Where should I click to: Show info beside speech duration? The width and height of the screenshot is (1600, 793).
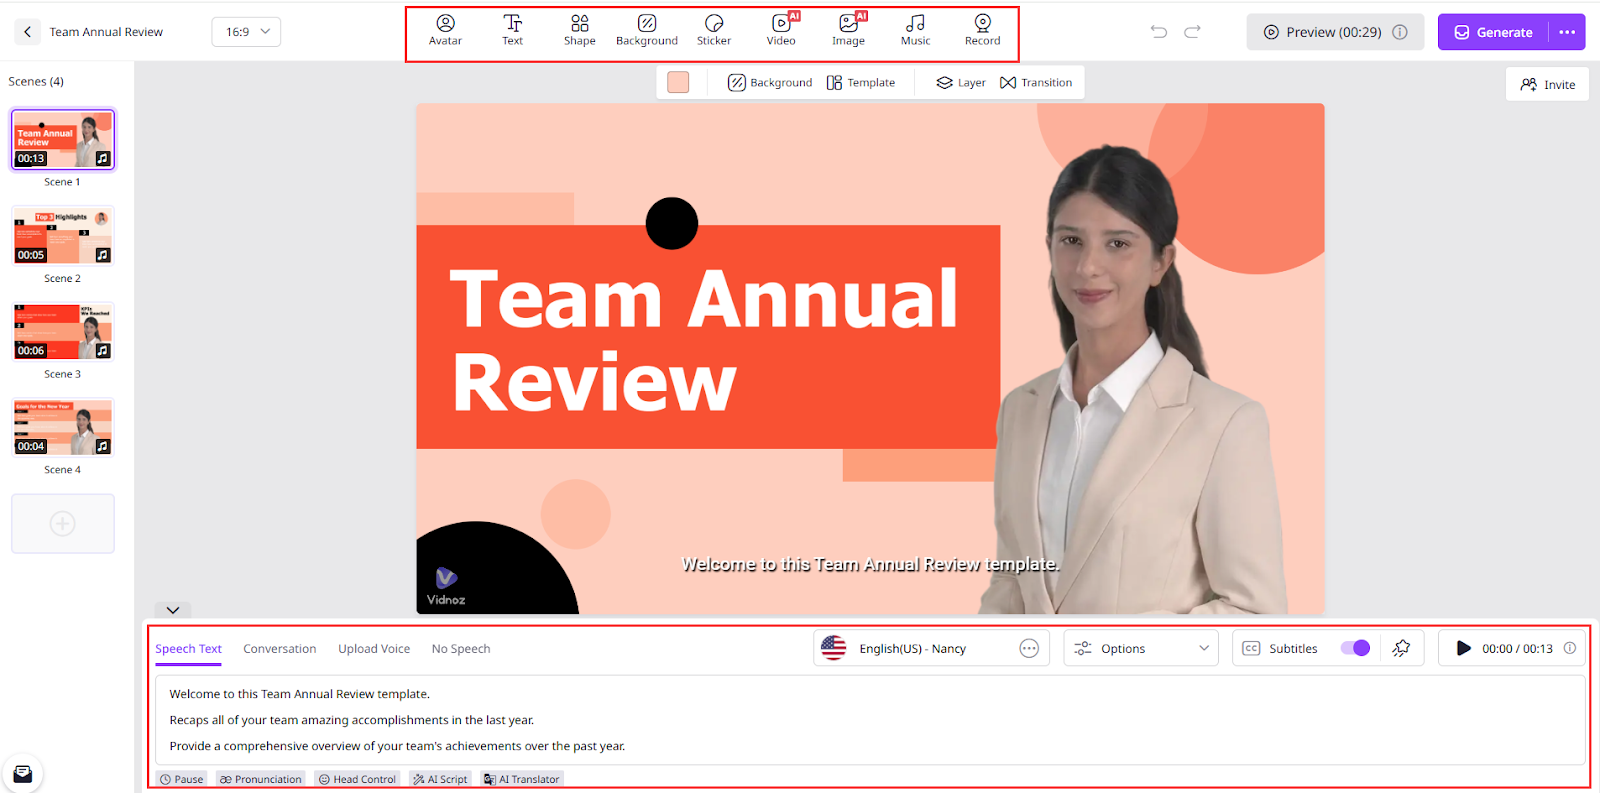click(x=1570, y=648)
